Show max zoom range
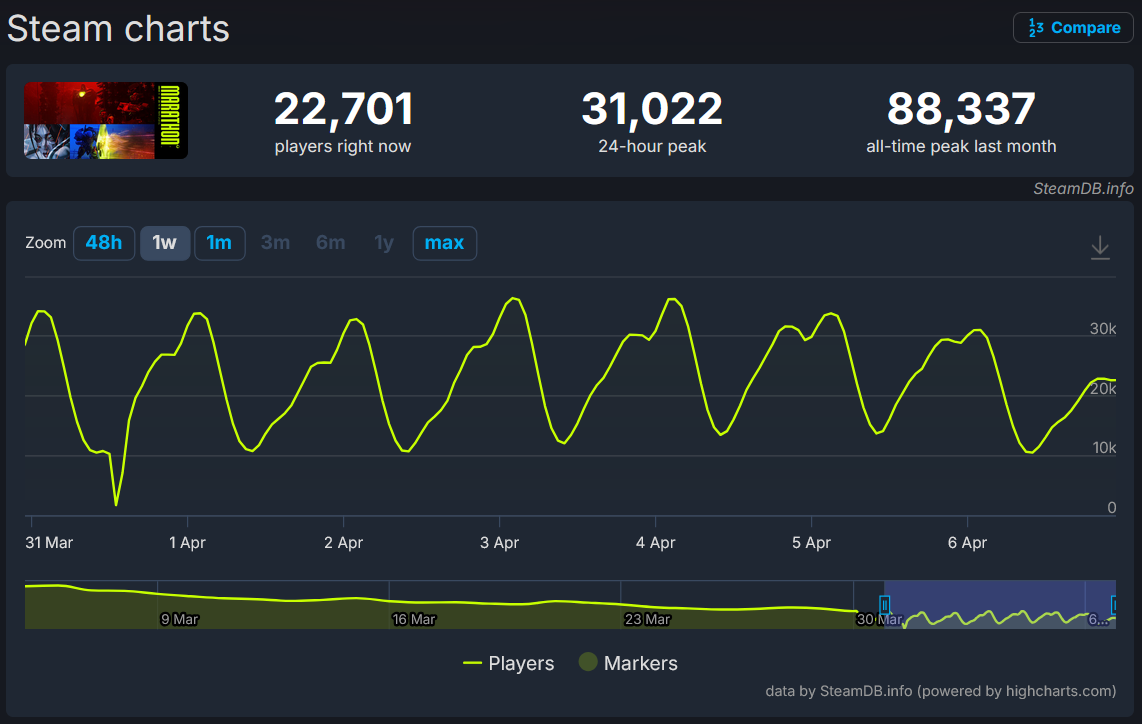1142x724 pixels. 444,243
